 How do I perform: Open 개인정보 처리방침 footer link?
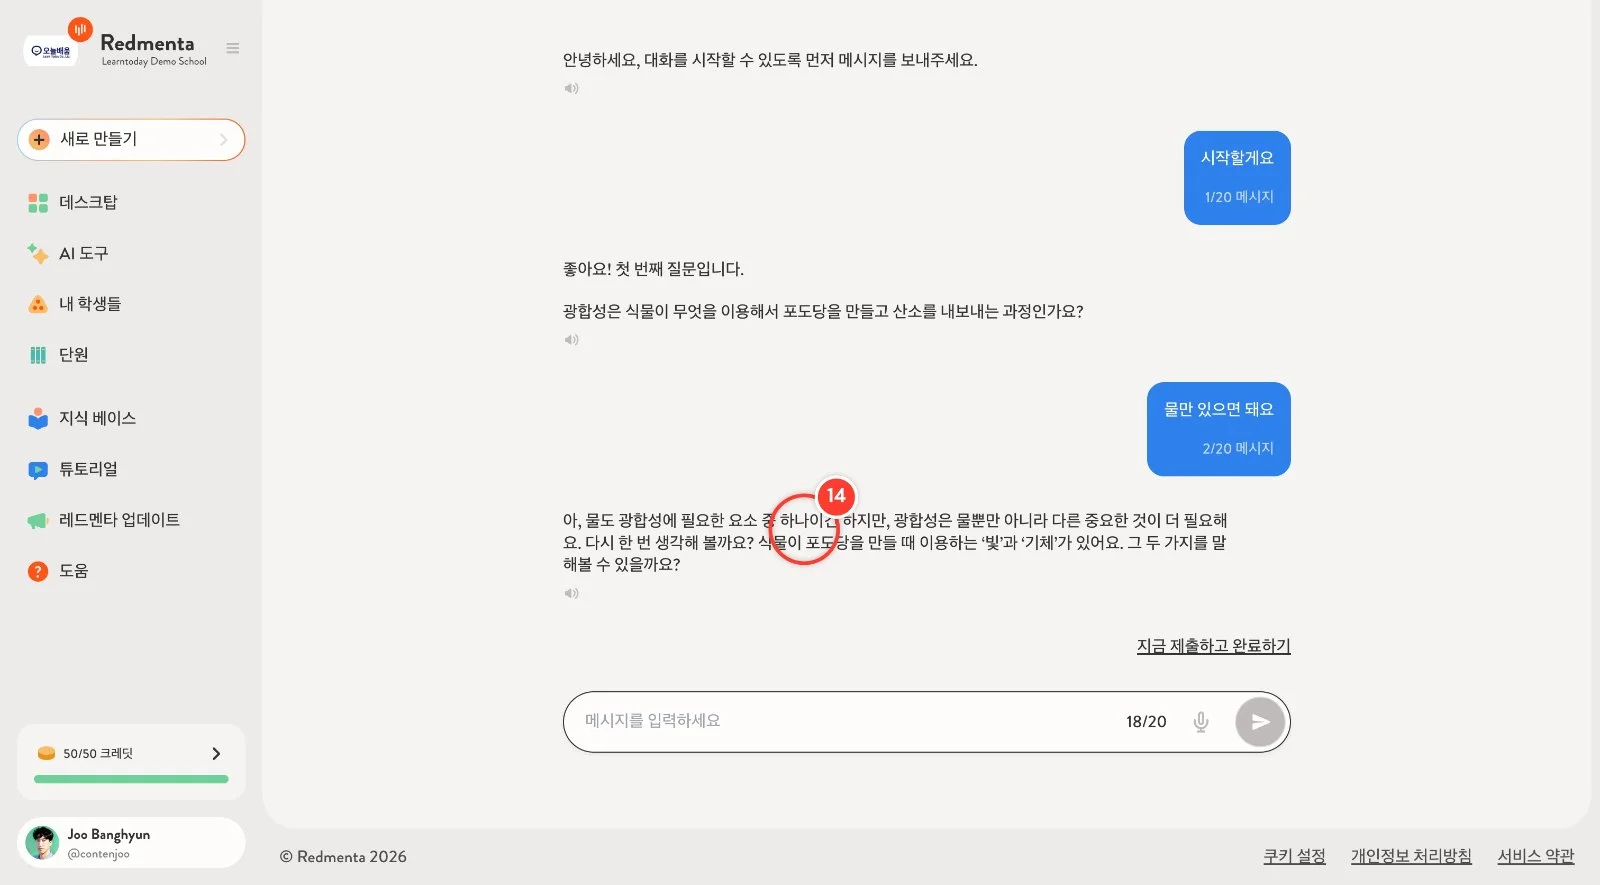(x=1411, y=857)
